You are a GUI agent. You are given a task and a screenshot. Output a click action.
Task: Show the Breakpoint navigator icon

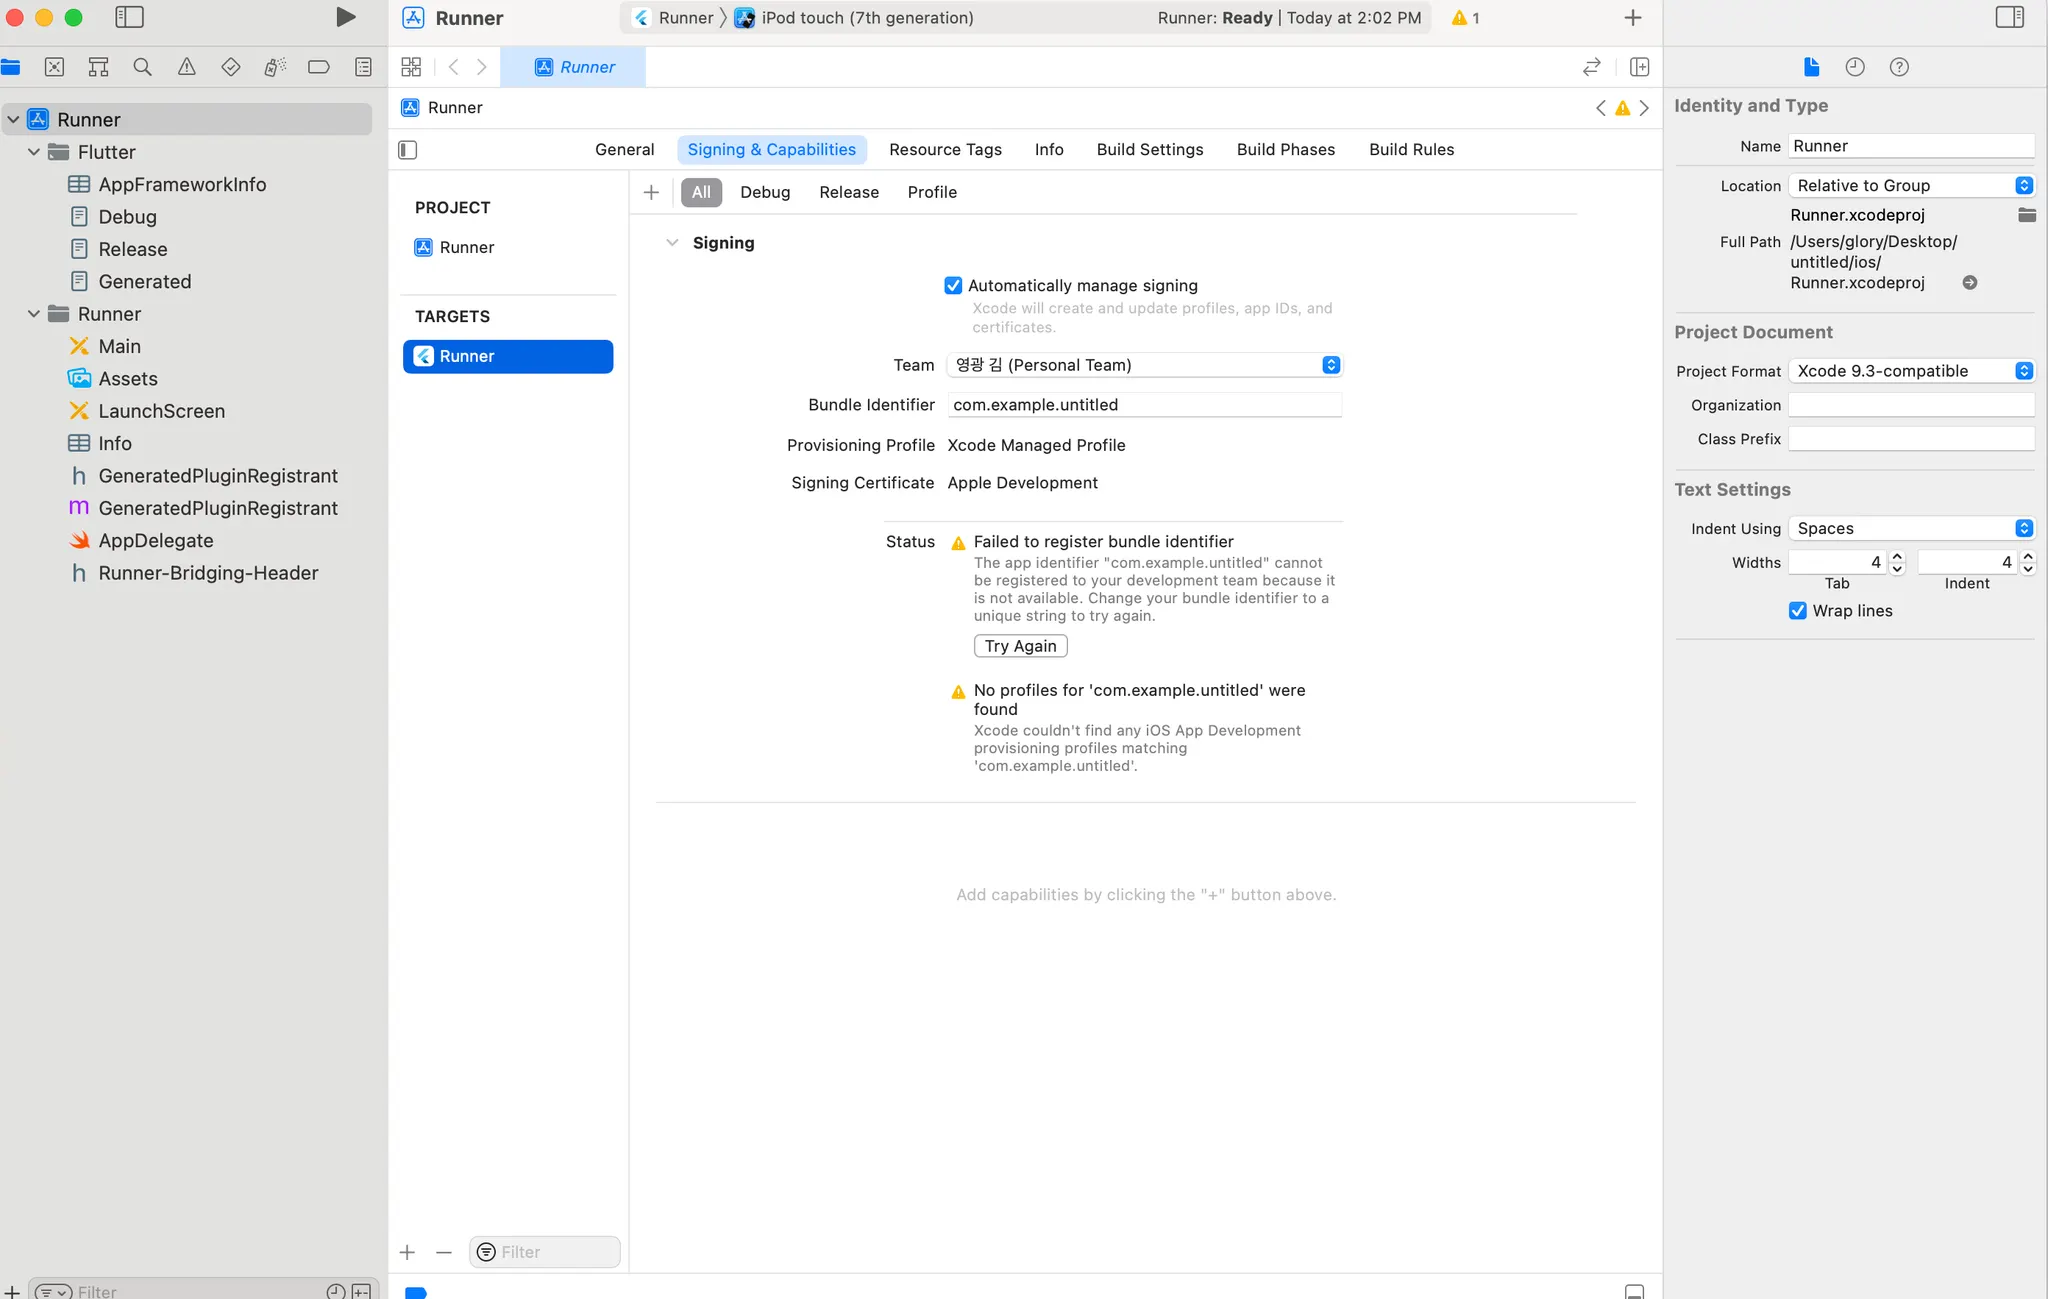pyautogui.click(x=318, y=67)
